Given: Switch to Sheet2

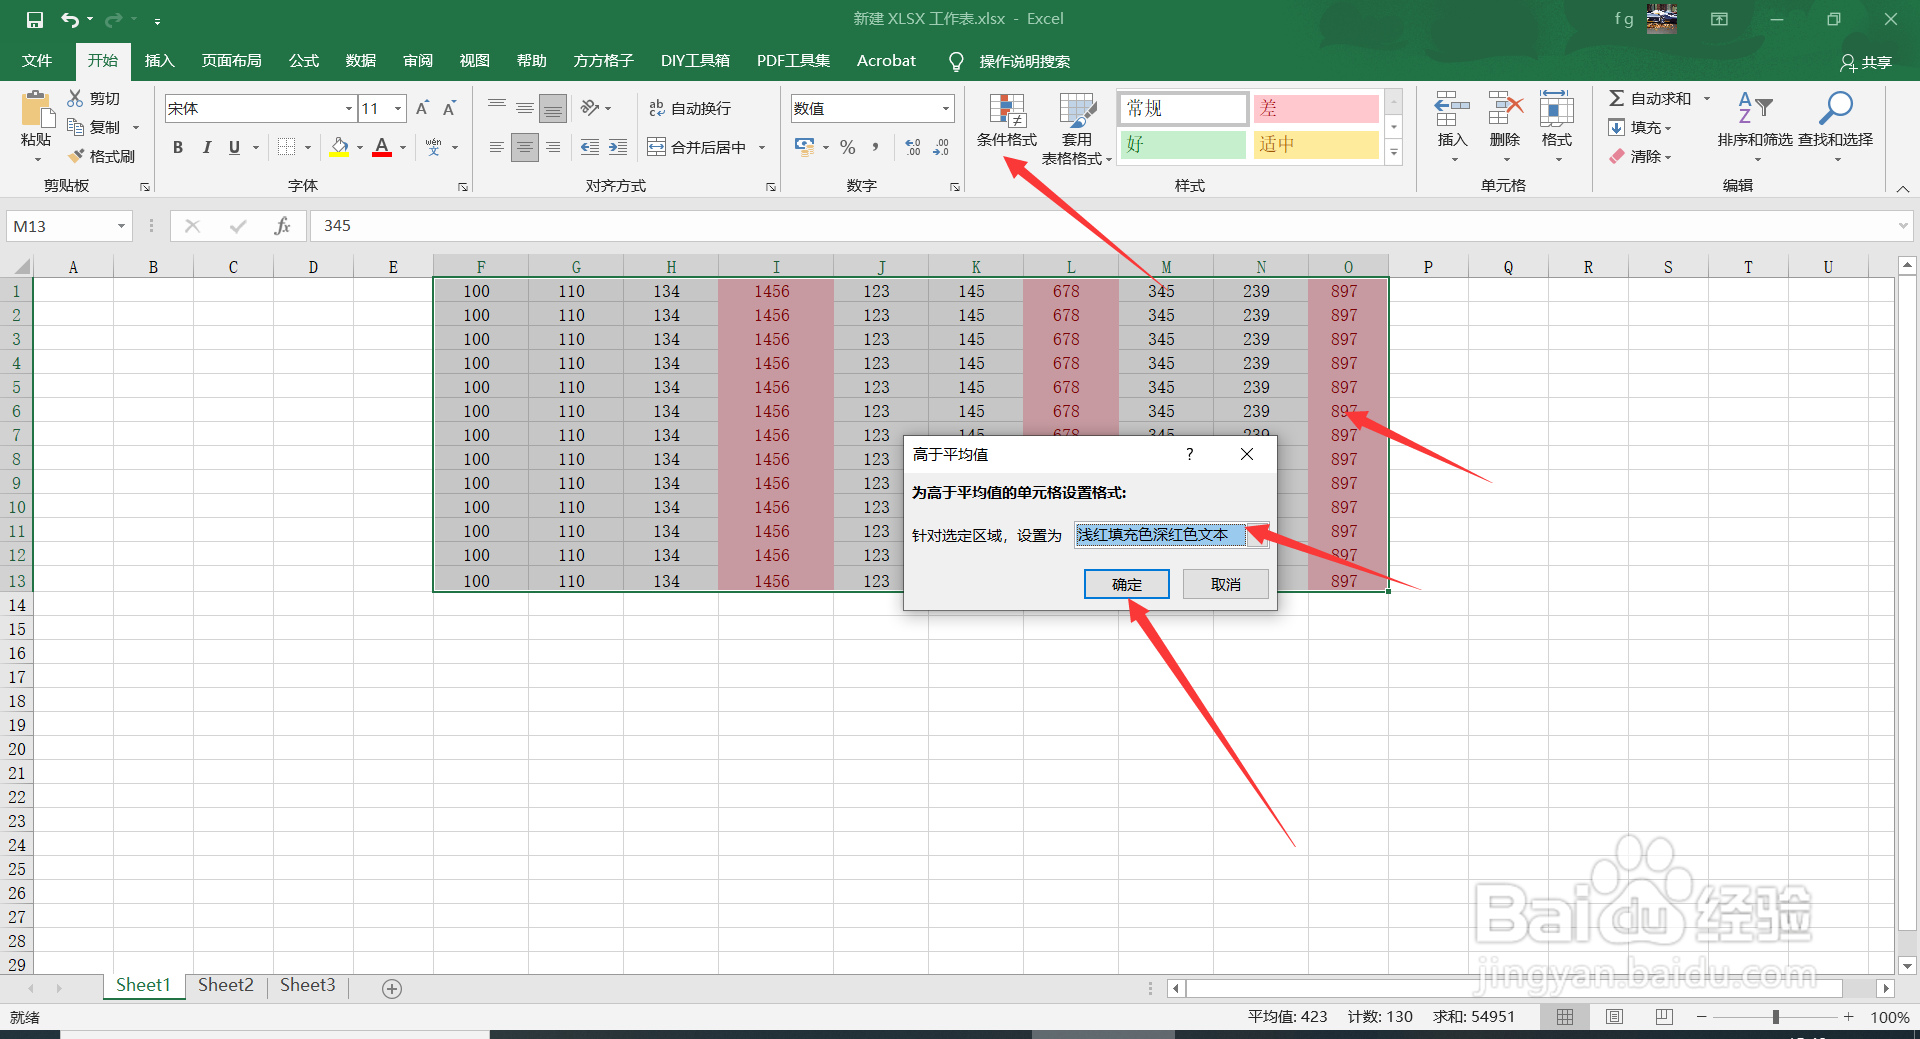Looking at the screenshot, I should click(x=225, y=985).
